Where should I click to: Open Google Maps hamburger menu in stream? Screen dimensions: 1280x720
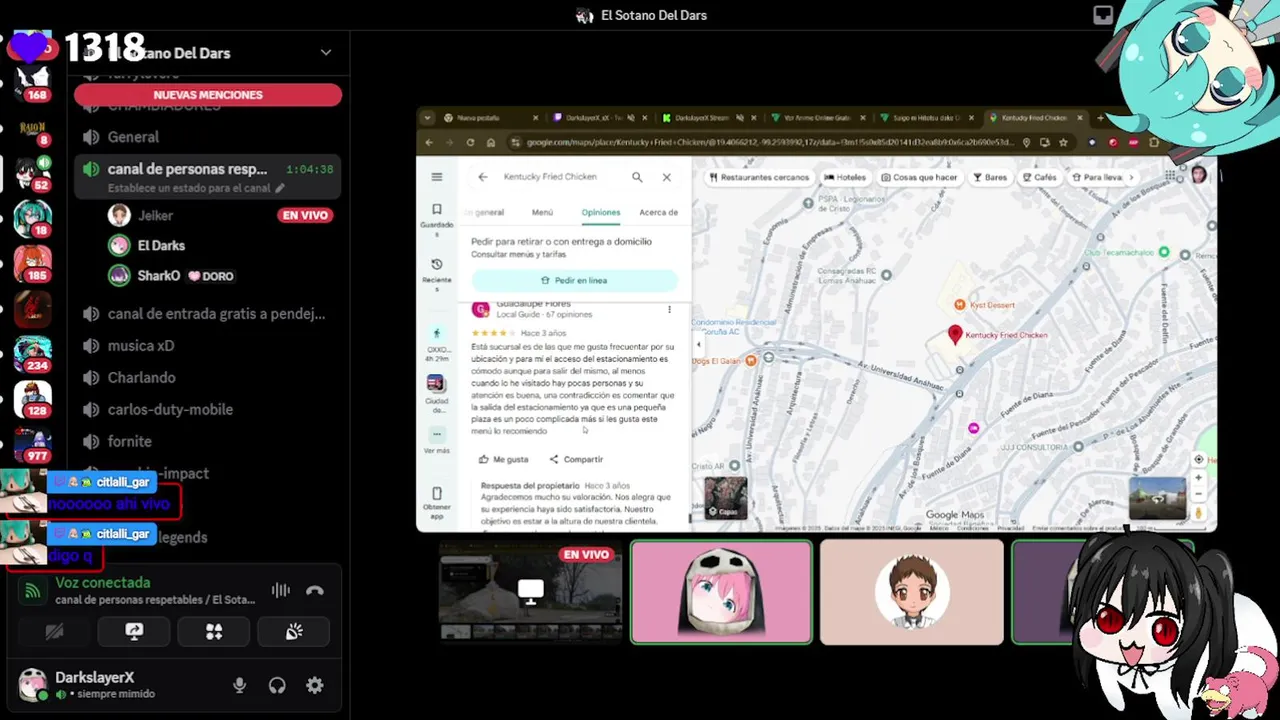click(x=437, y=177)
